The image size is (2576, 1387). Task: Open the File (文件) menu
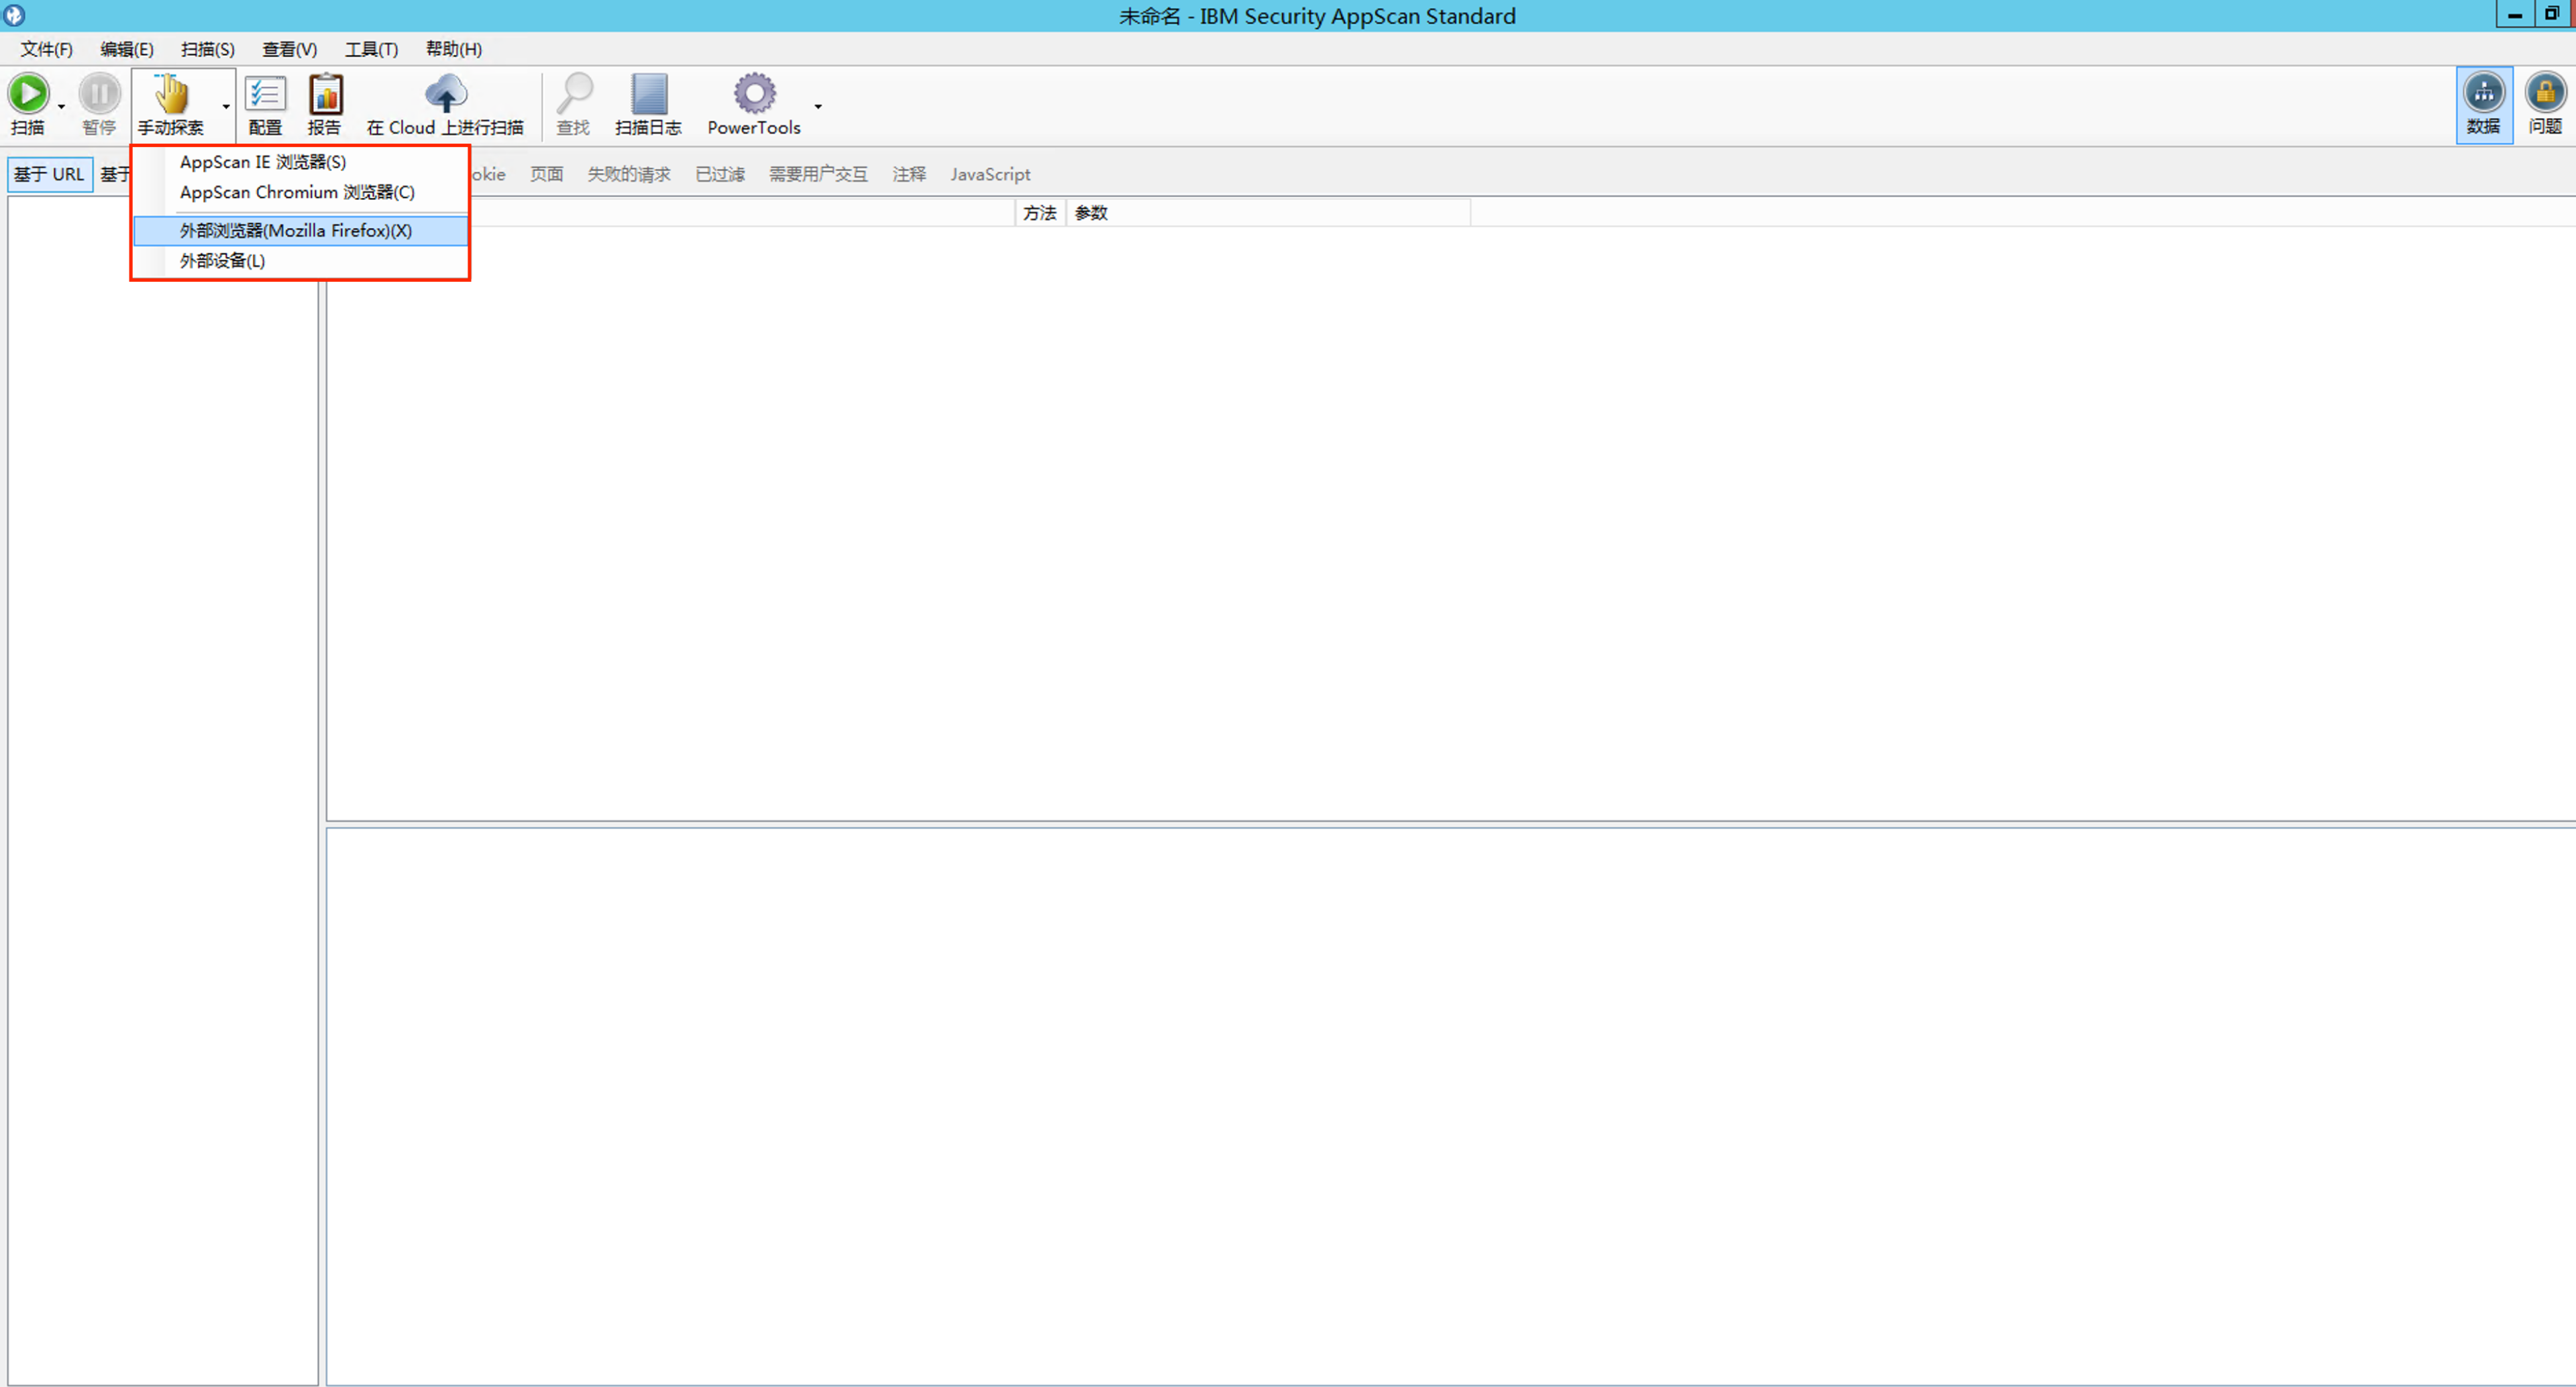(46, 49)
